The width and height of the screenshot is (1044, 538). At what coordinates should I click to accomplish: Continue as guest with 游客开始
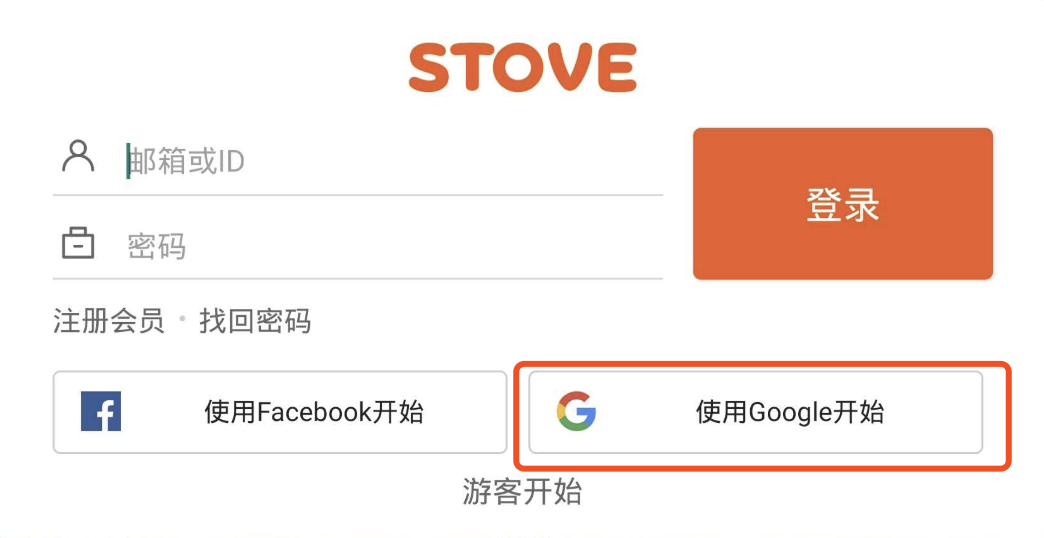tap(522, 492)
